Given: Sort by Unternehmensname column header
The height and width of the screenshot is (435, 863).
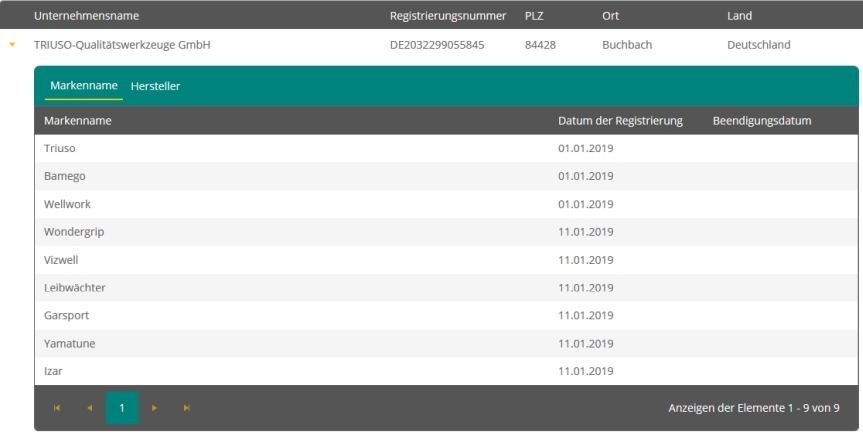Looking at the screenshot, I should click(86, 15).
